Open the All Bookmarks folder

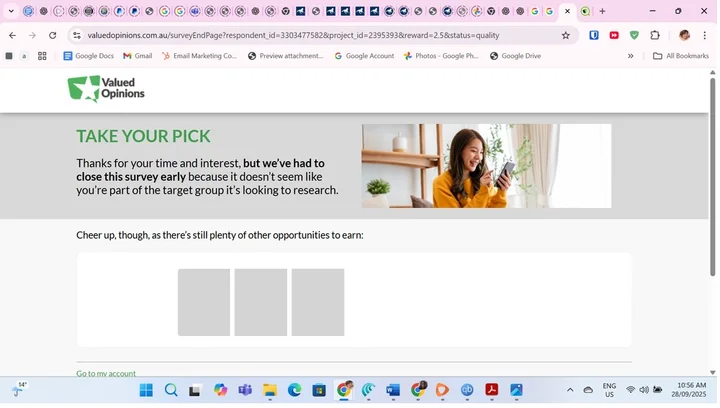click(680, 56)
